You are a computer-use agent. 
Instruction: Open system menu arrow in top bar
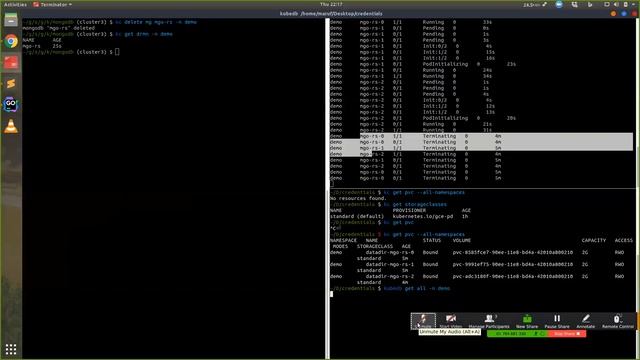(634, 4)
